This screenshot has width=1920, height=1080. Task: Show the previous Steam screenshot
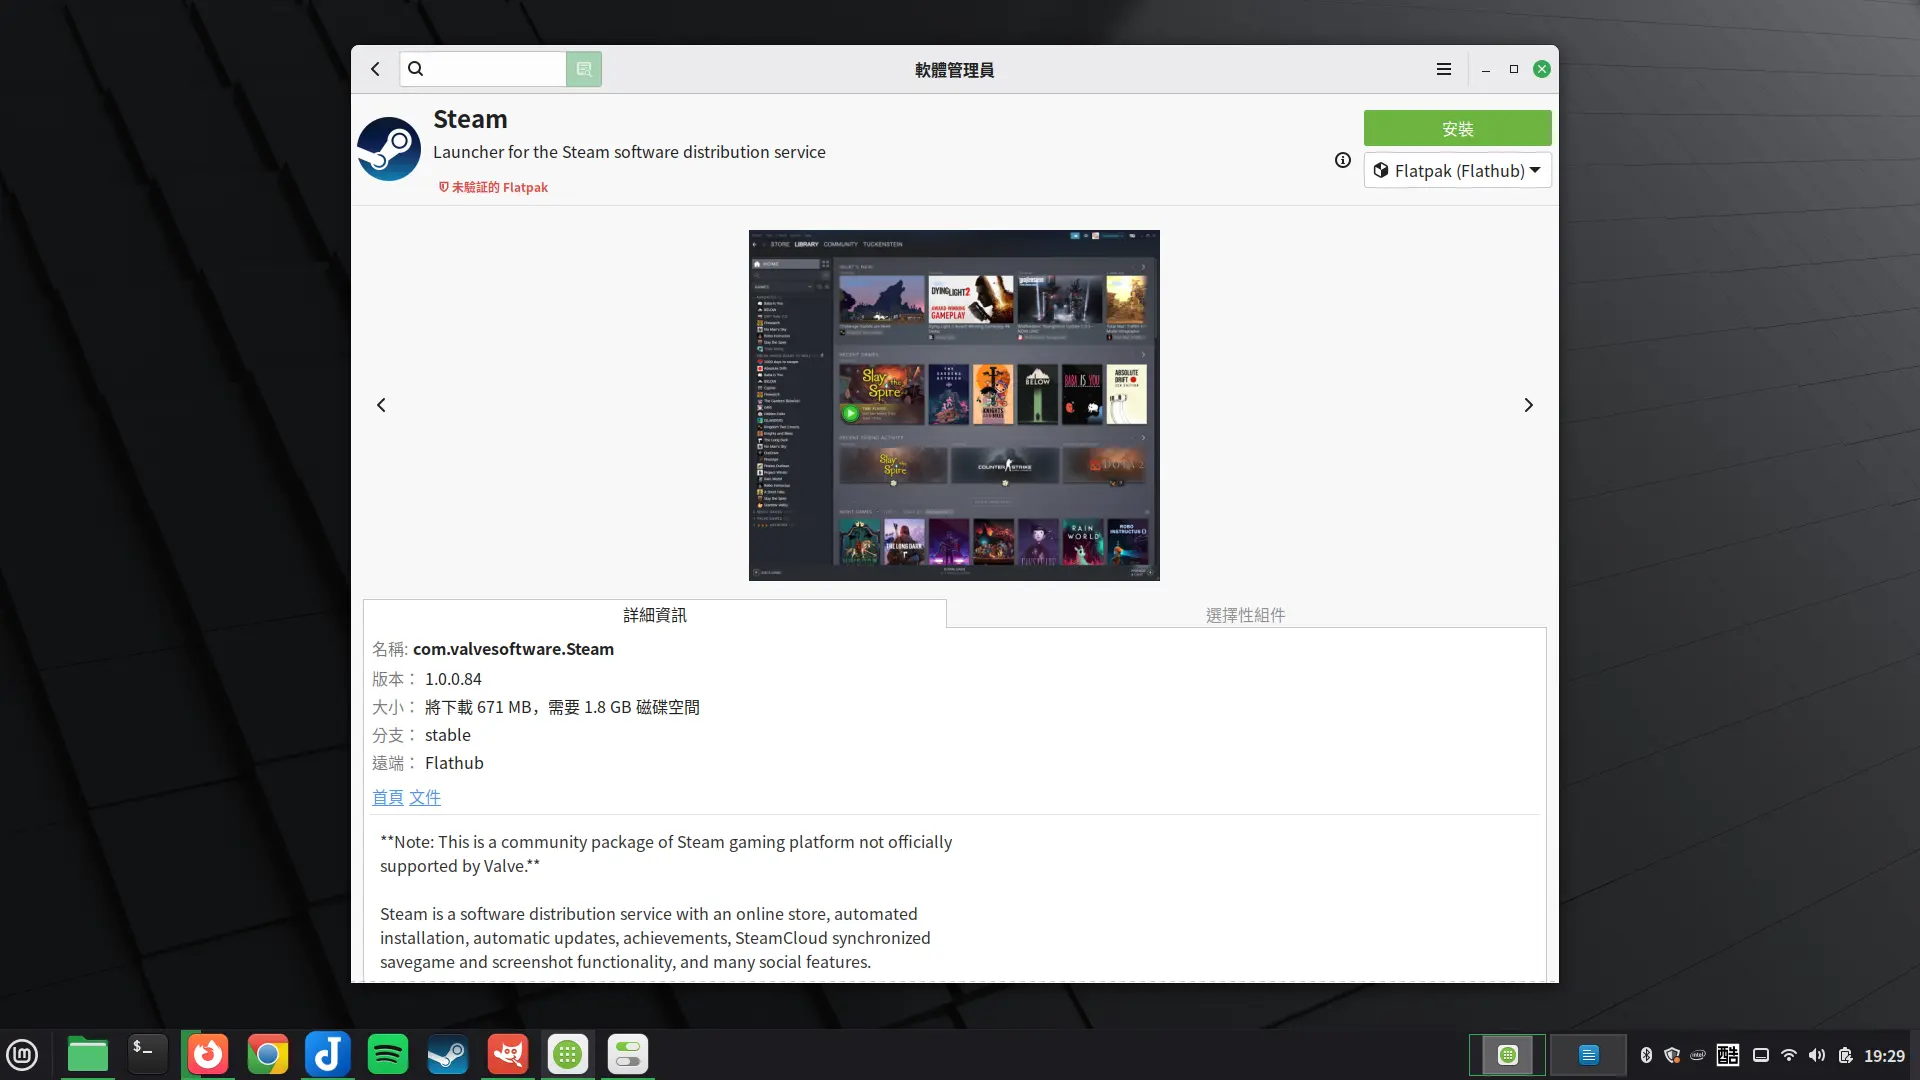(381, 405)
